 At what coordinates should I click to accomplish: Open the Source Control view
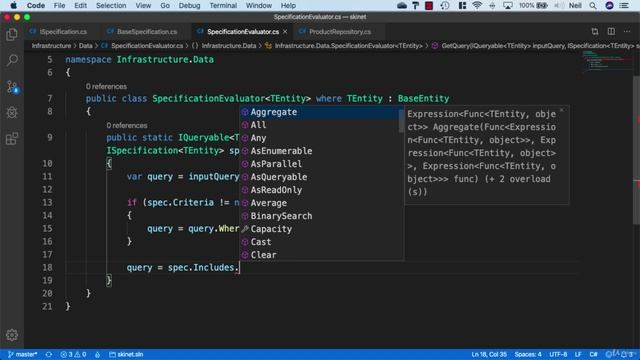12,87
